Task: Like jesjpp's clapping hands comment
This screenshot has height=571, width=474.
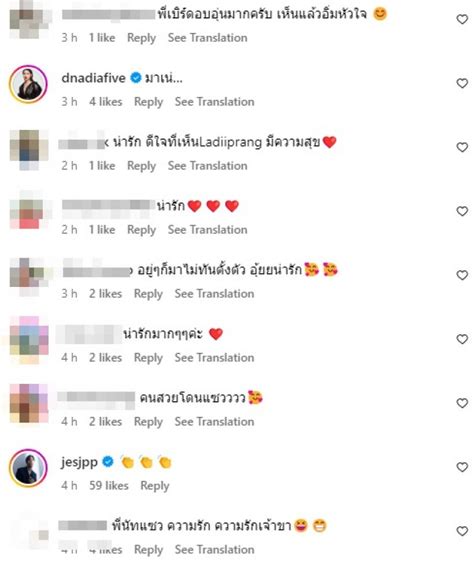Action: coord(462,467)
